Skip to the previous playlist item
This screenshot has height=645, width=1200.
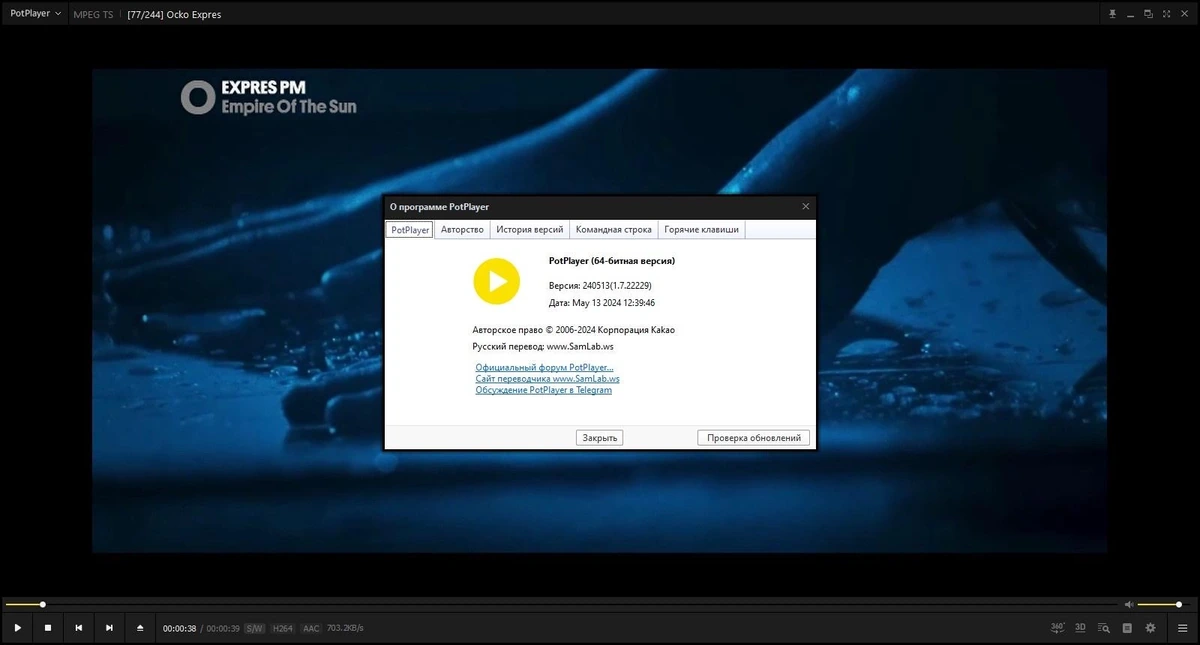(x=78, y=628)
